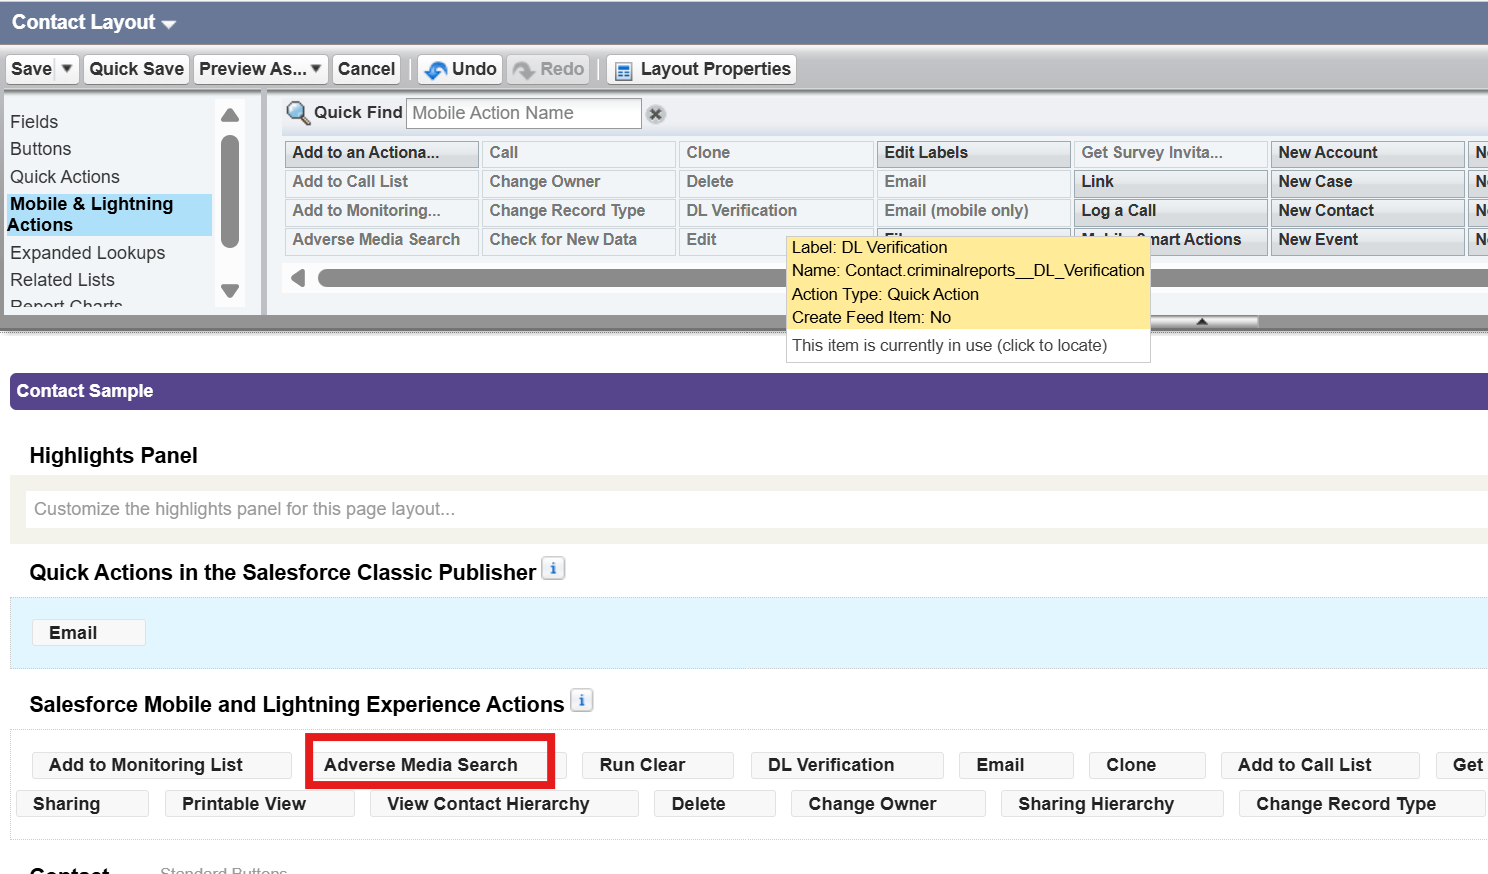Screen dimensions: 1488x874
Task: Select Change Record Type layout action
Action: (1362, 804)
